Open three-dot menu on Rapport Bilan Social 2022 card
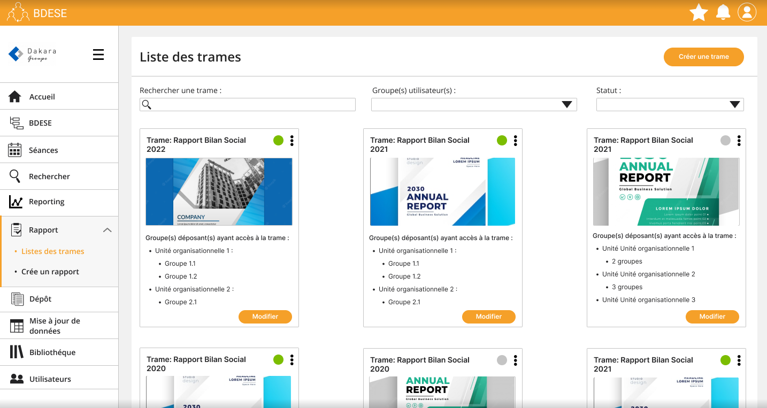Viewport: 767px width, 408px height. pyautogui.click(x=292, y=141)
